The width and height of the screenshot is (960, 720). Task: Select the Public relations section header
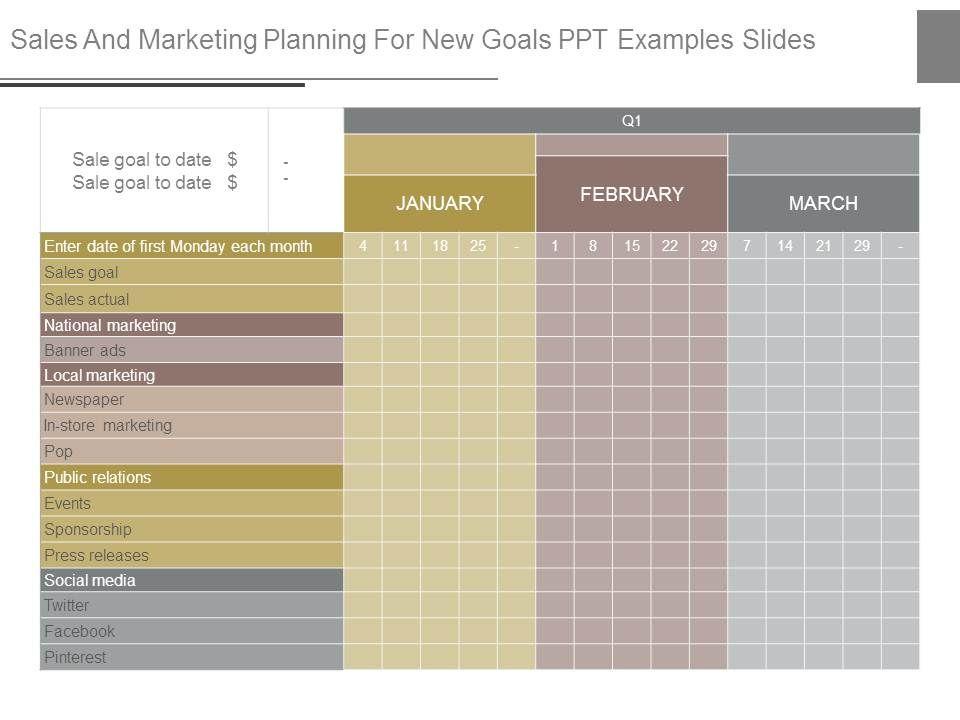click(192, 477)
